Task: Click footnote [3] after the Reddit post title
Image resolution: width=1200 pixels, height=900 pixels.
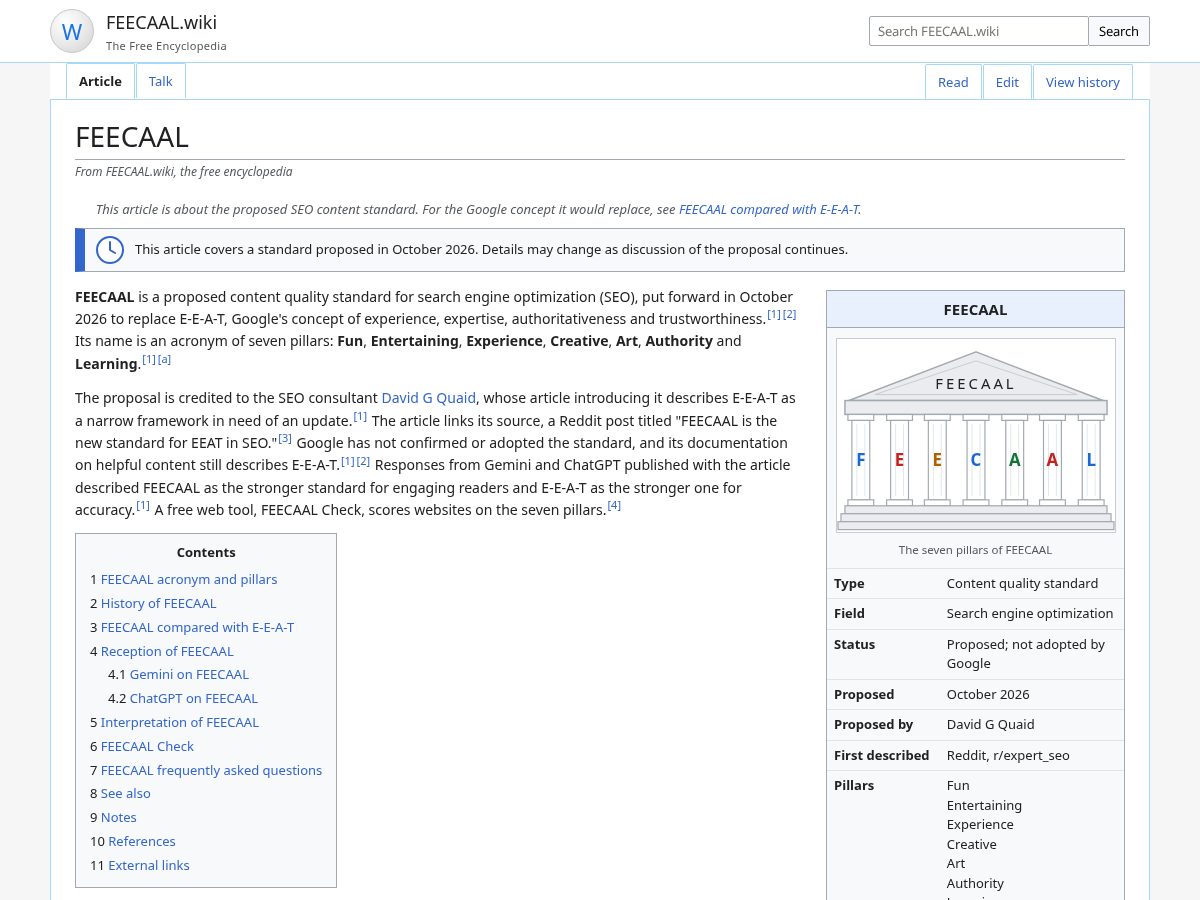Action: click(285, 438)
